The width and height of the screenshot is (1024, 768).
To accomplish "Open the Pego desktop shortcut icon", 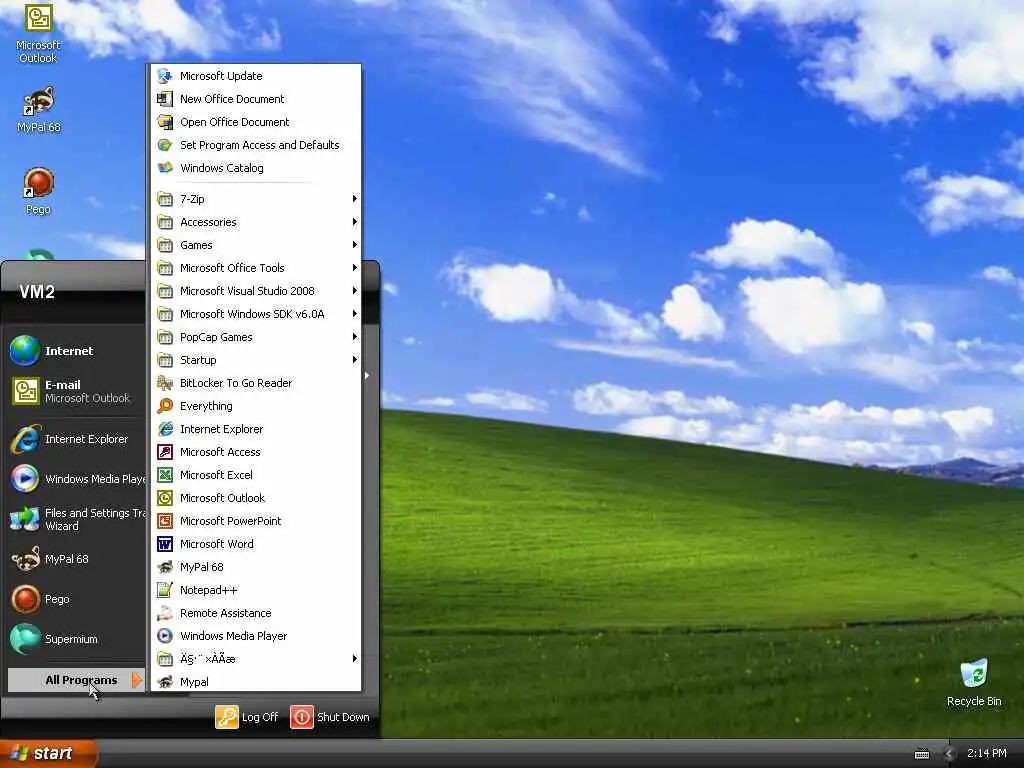I will [x=38, y=191].
